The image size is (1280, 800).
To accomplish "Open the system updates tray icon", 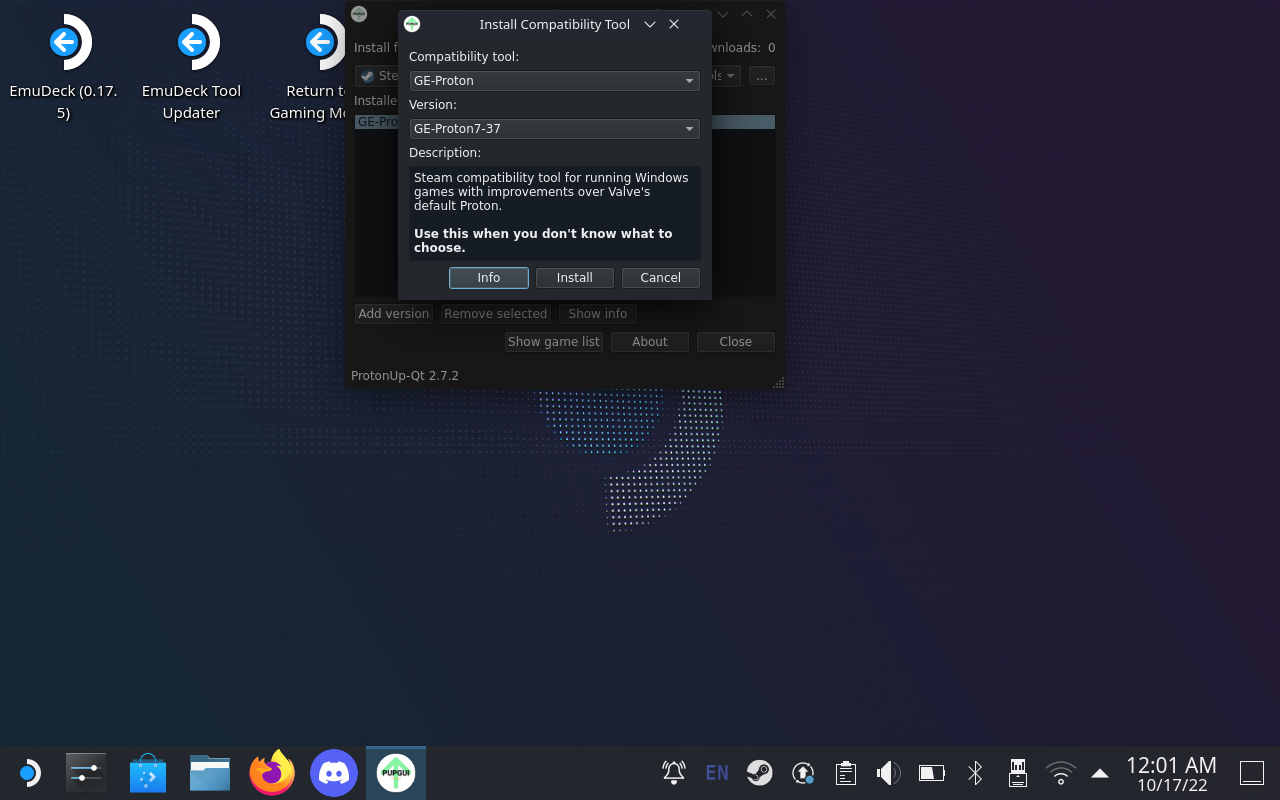I will [x=802, y=772].
